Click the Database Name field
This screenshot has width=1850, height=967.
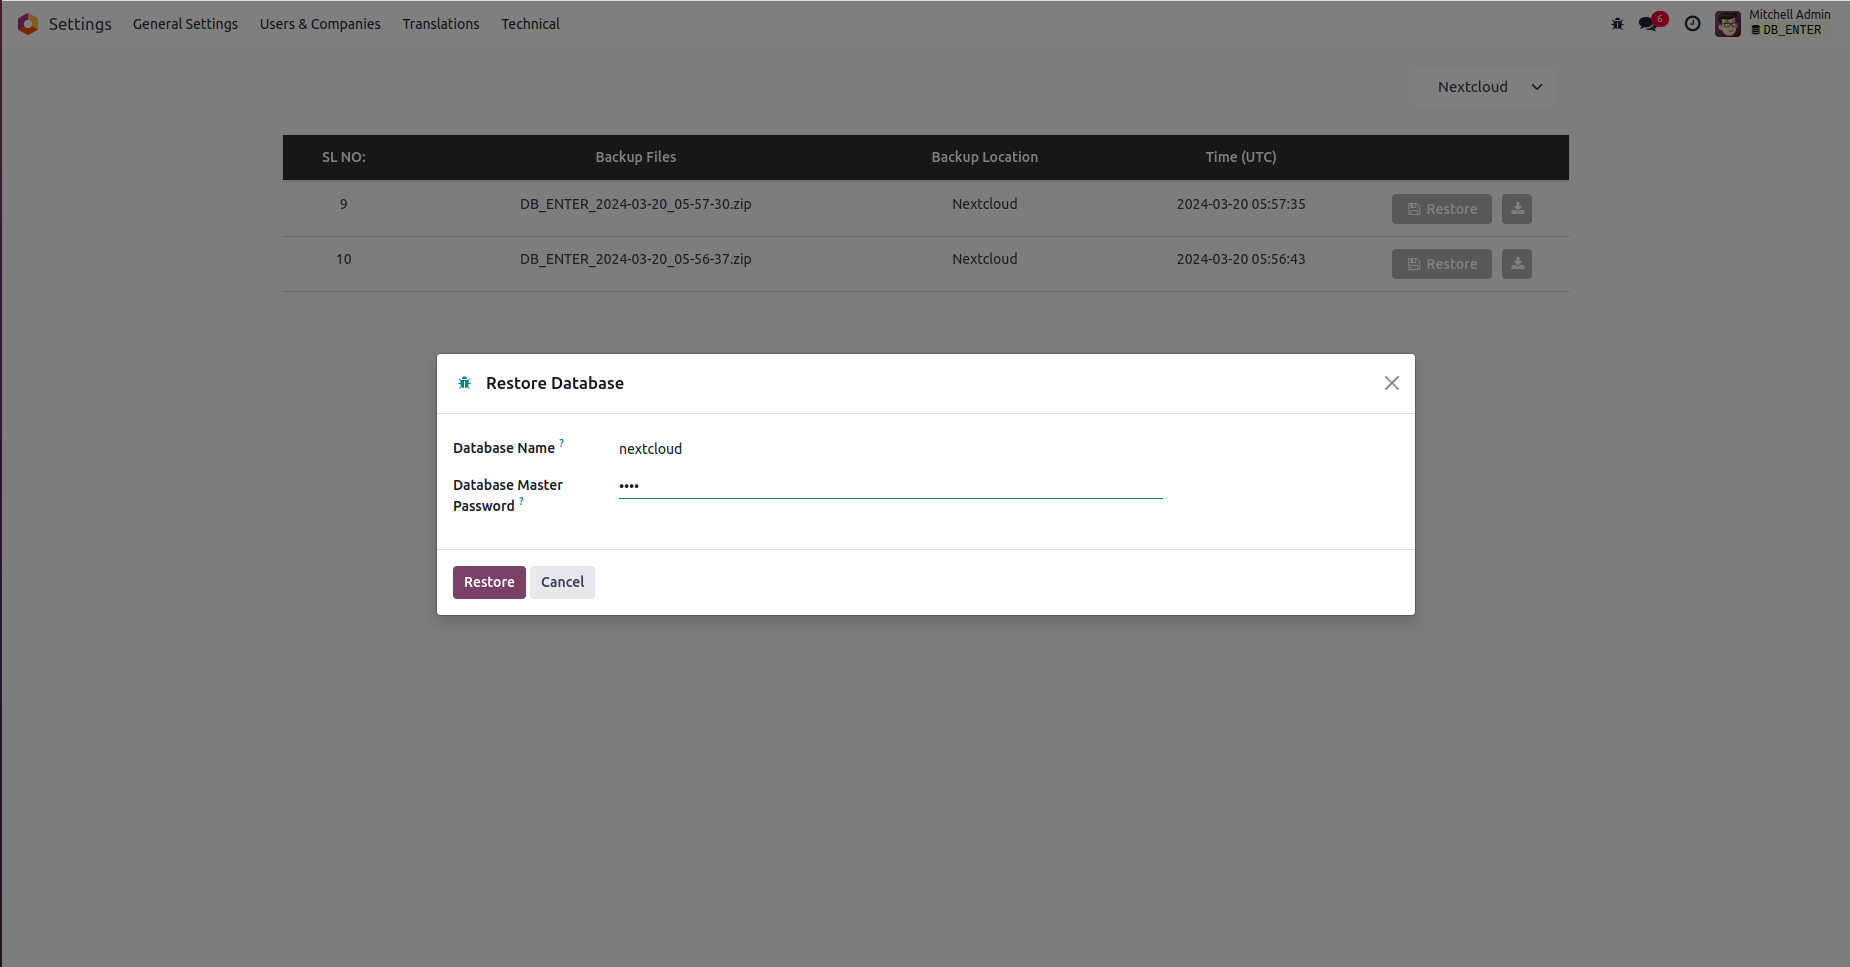tap(890, 449)
